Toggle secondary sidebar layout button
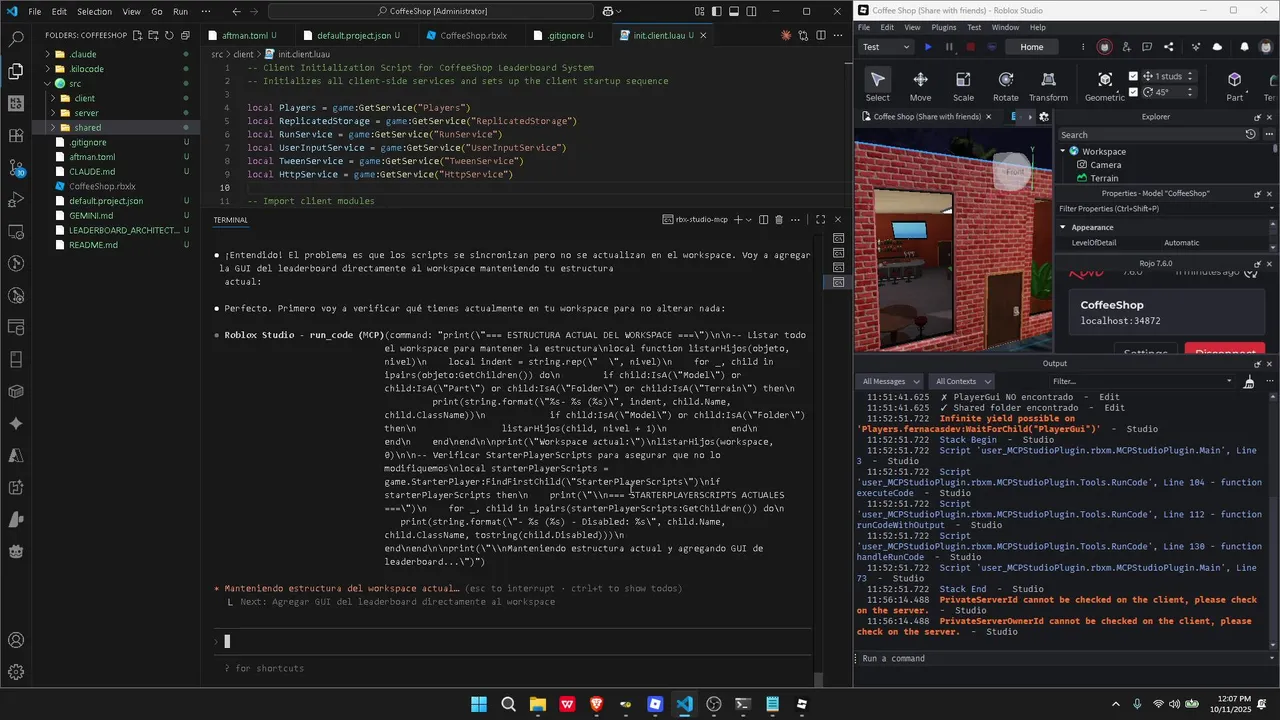1280x720 pixels. 752,11
